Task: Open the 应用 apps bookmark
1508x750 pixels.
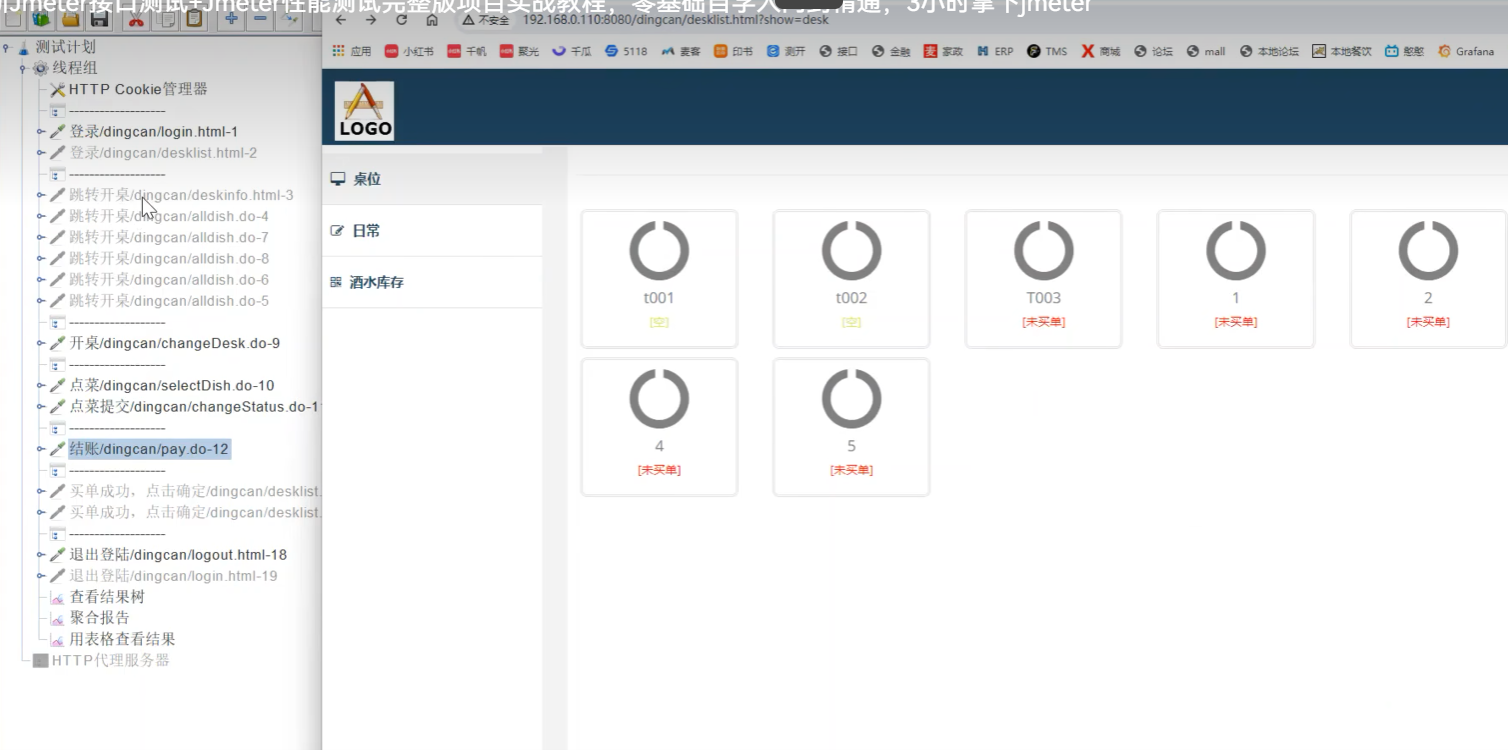Action: click(x=352, y=51)
